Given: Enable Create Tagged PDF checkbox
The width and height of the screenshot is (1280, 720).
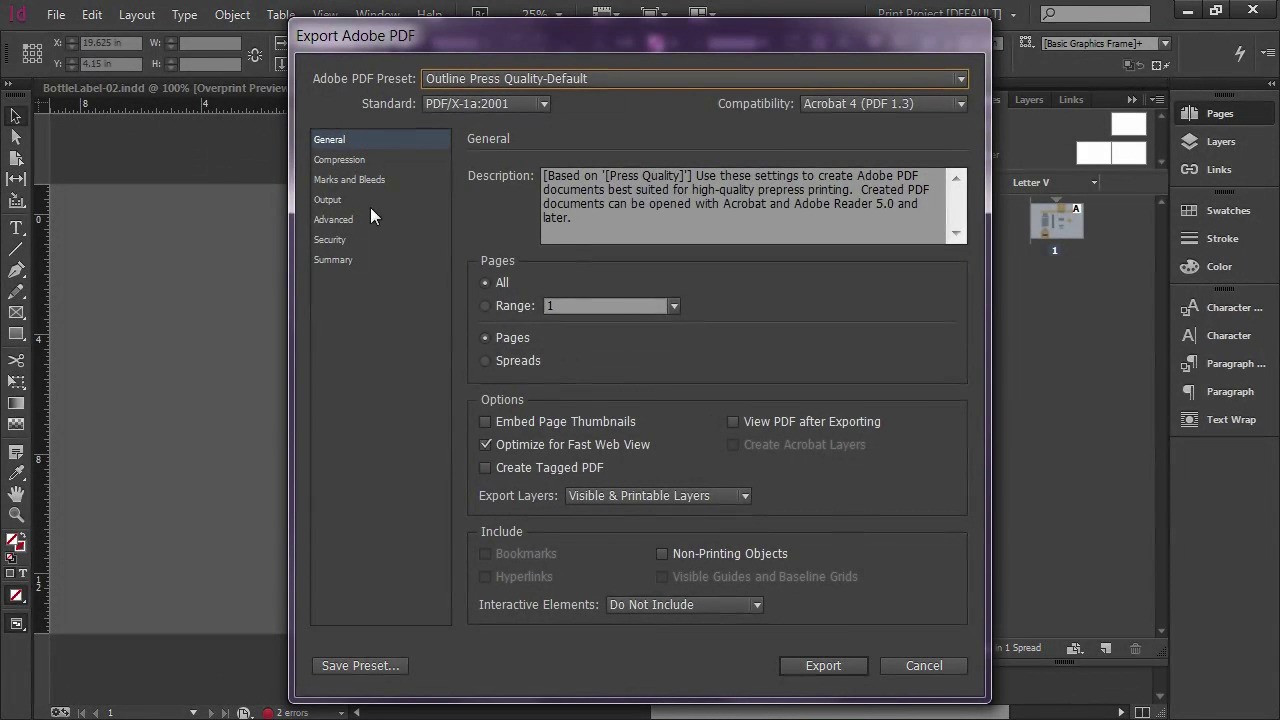Looking at the screenshot, I should 486,468.
